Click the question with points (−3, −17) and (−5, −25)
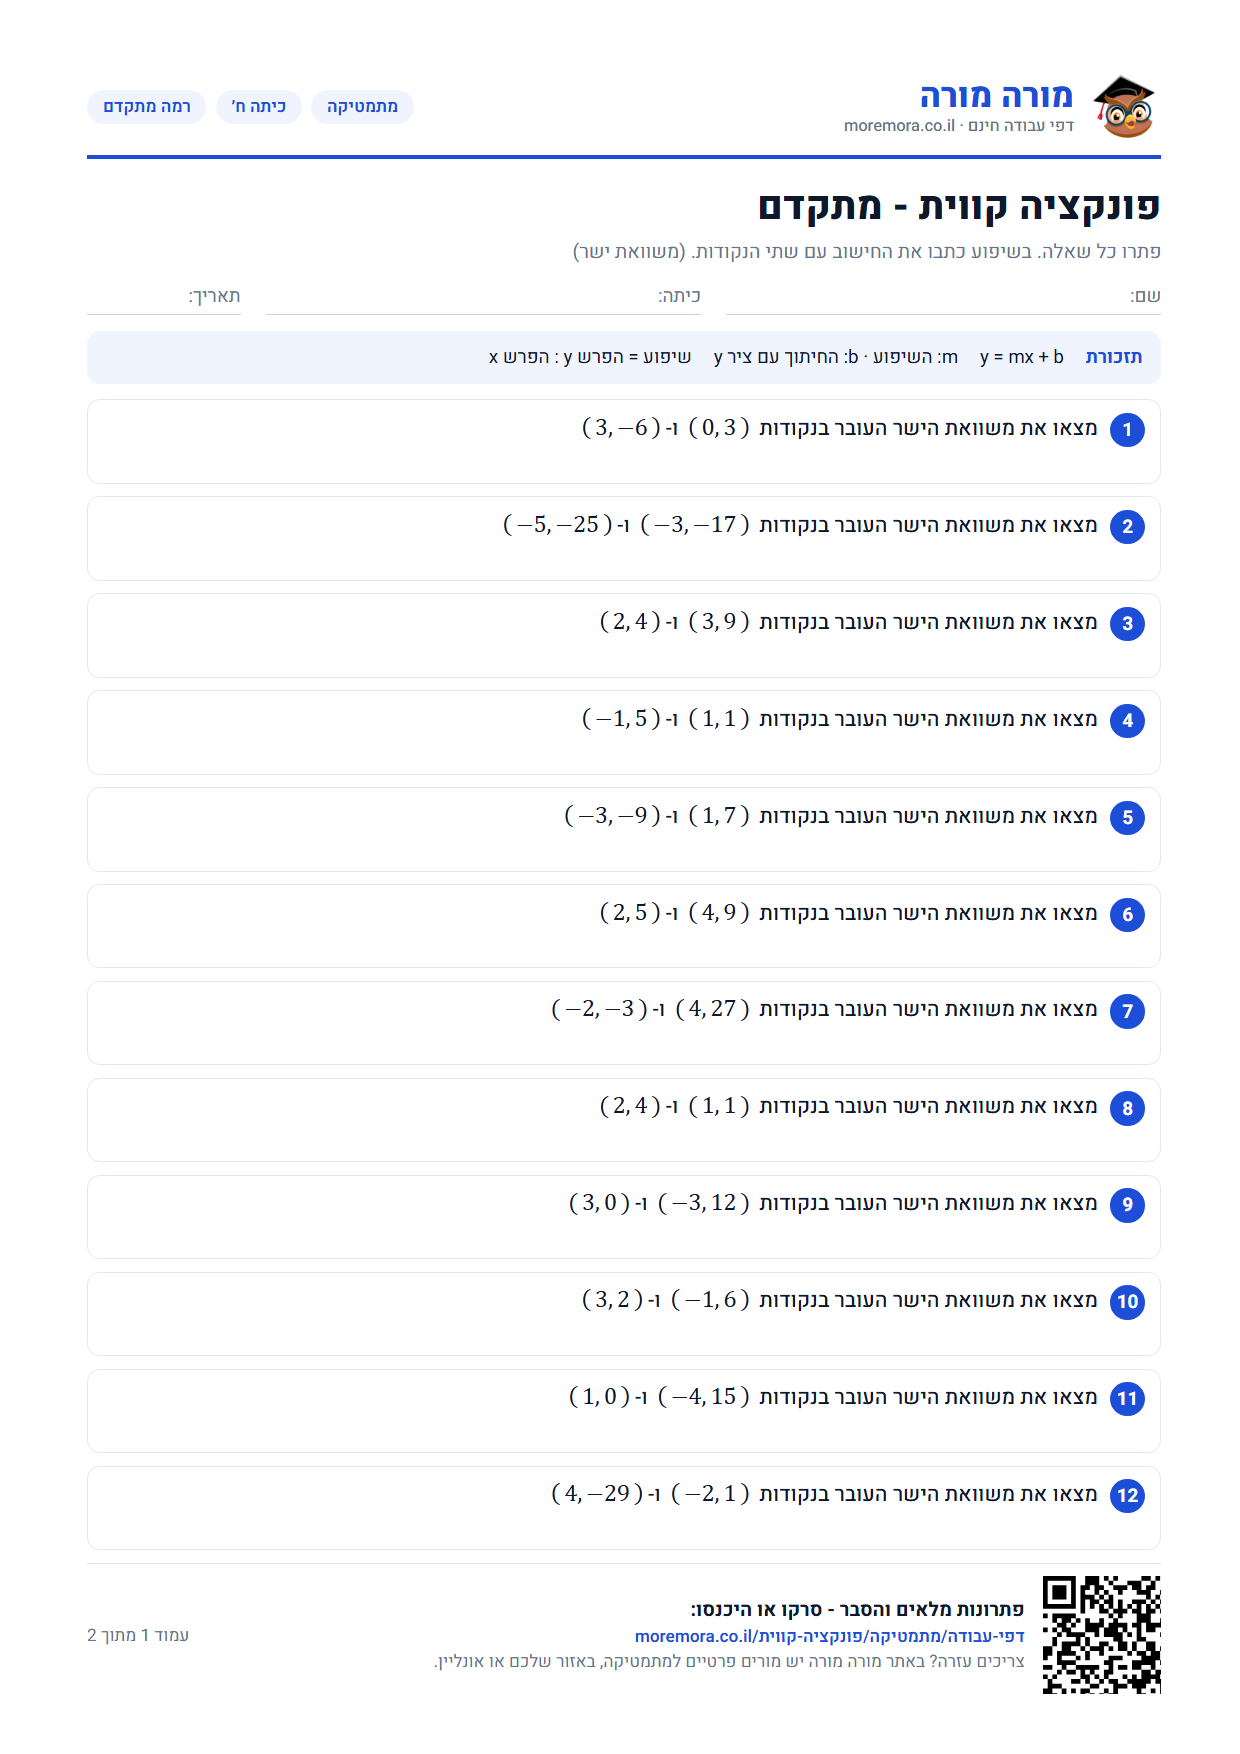This screenshot has width=1240, height=1754. point(624,538)
